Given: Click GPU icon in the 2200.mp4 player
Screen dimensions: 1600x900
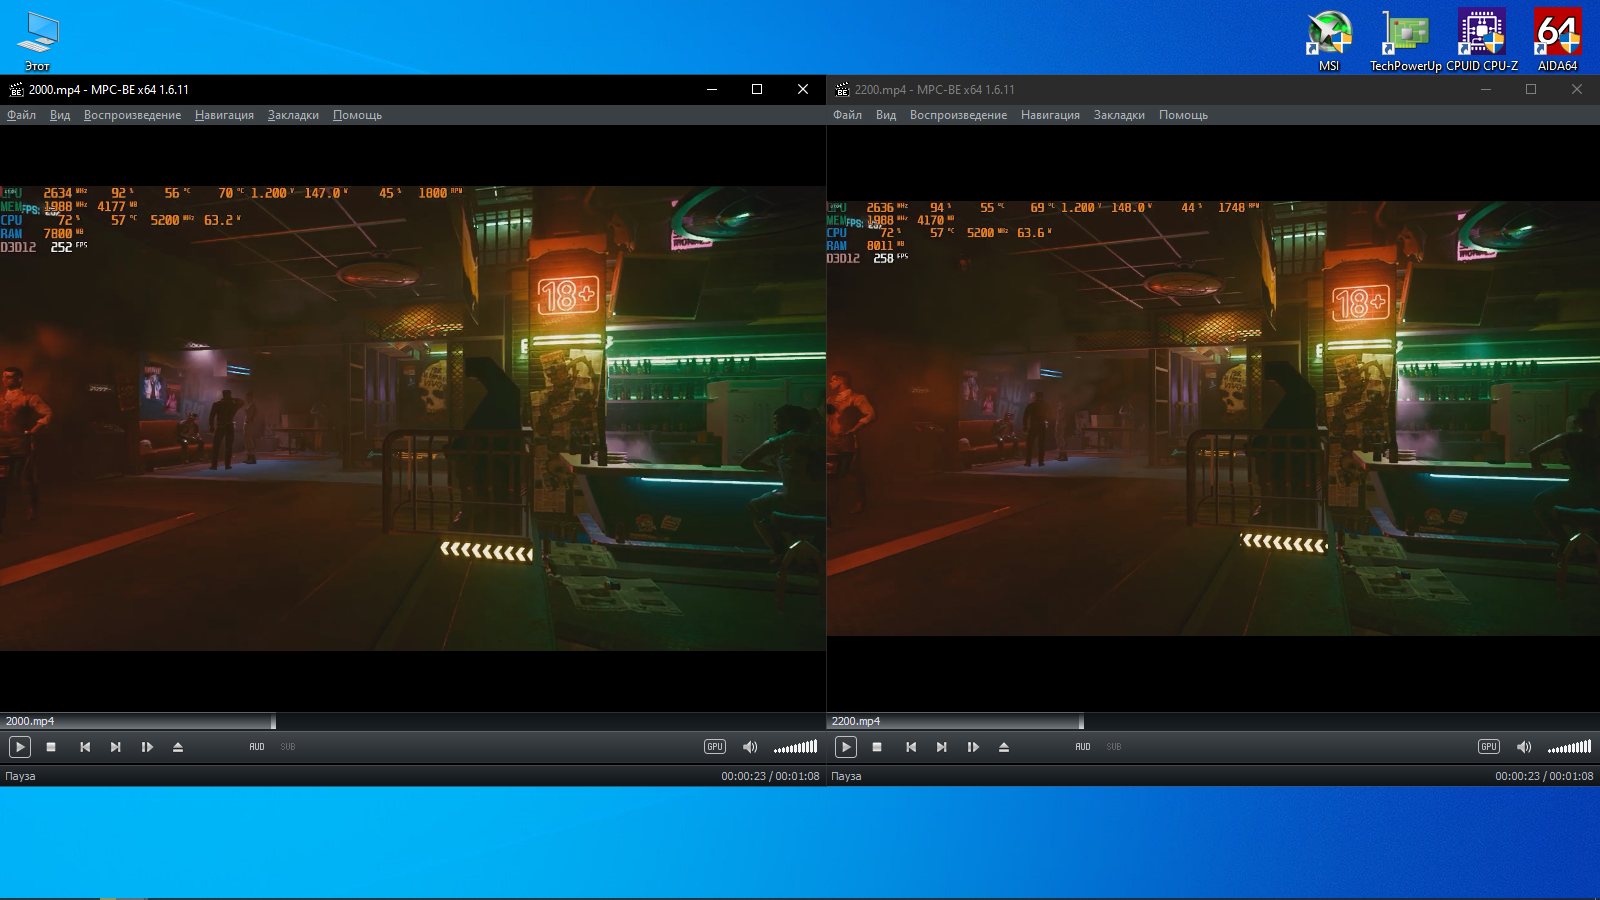Looking at the screenshot, I should tap(1489, 747).
